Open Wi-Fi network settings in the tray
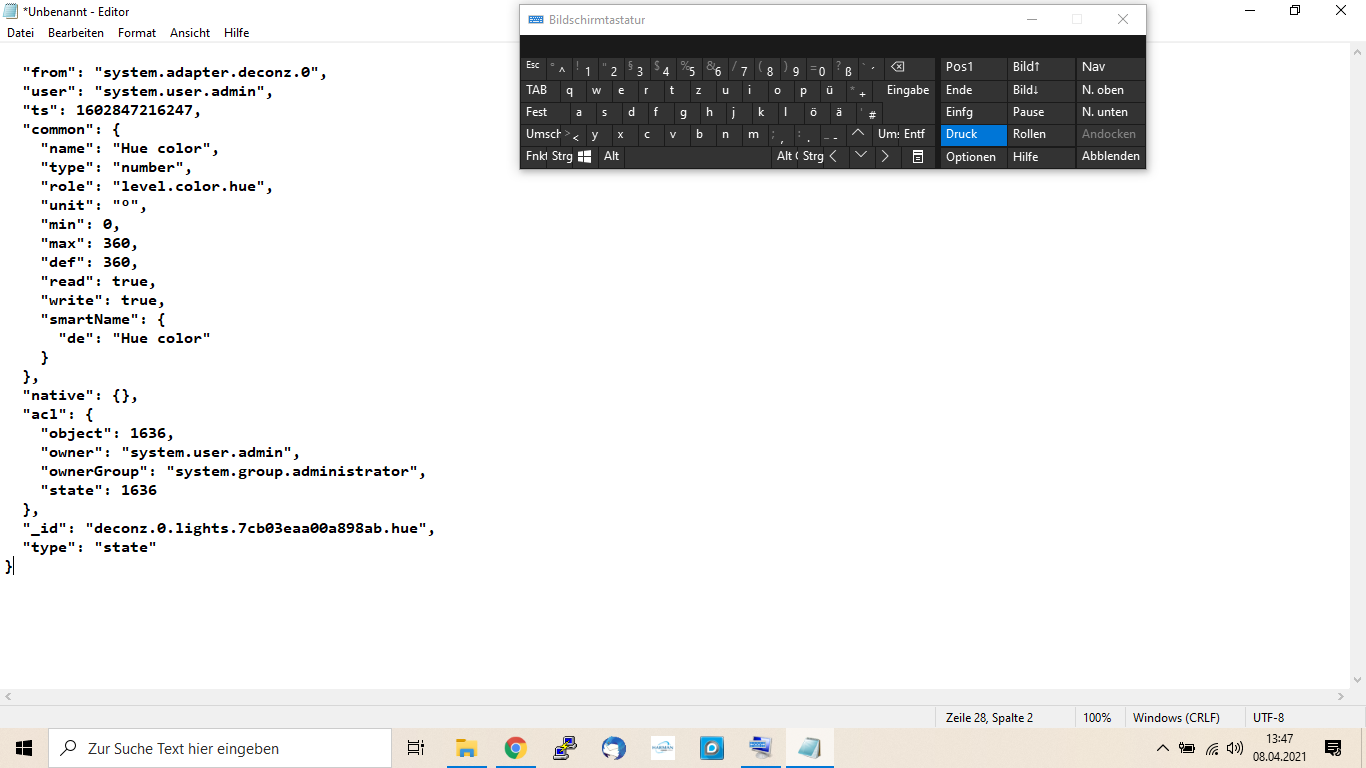The image size is (1366, 768). [1212, 748]
